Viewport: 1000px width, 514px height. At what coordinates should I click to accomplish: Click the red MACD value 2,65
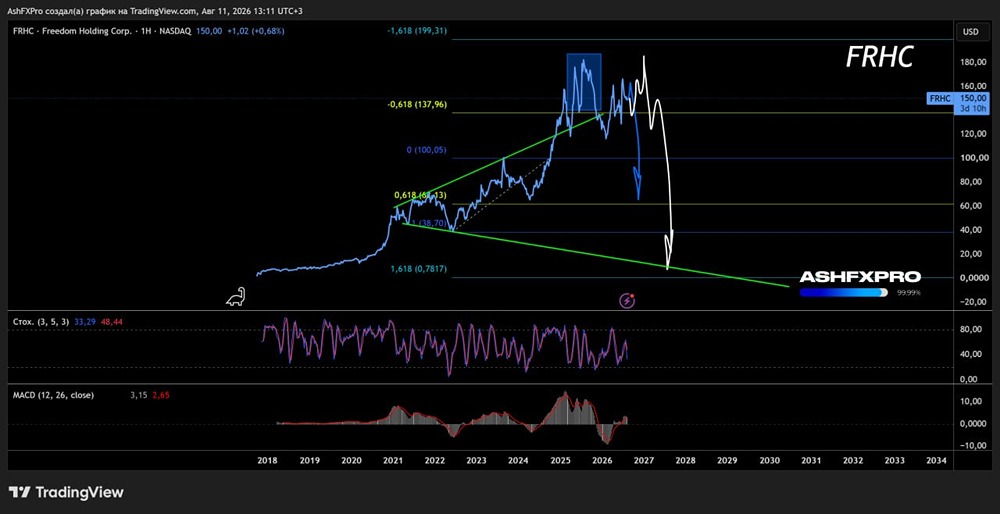(x=160, y=395)
